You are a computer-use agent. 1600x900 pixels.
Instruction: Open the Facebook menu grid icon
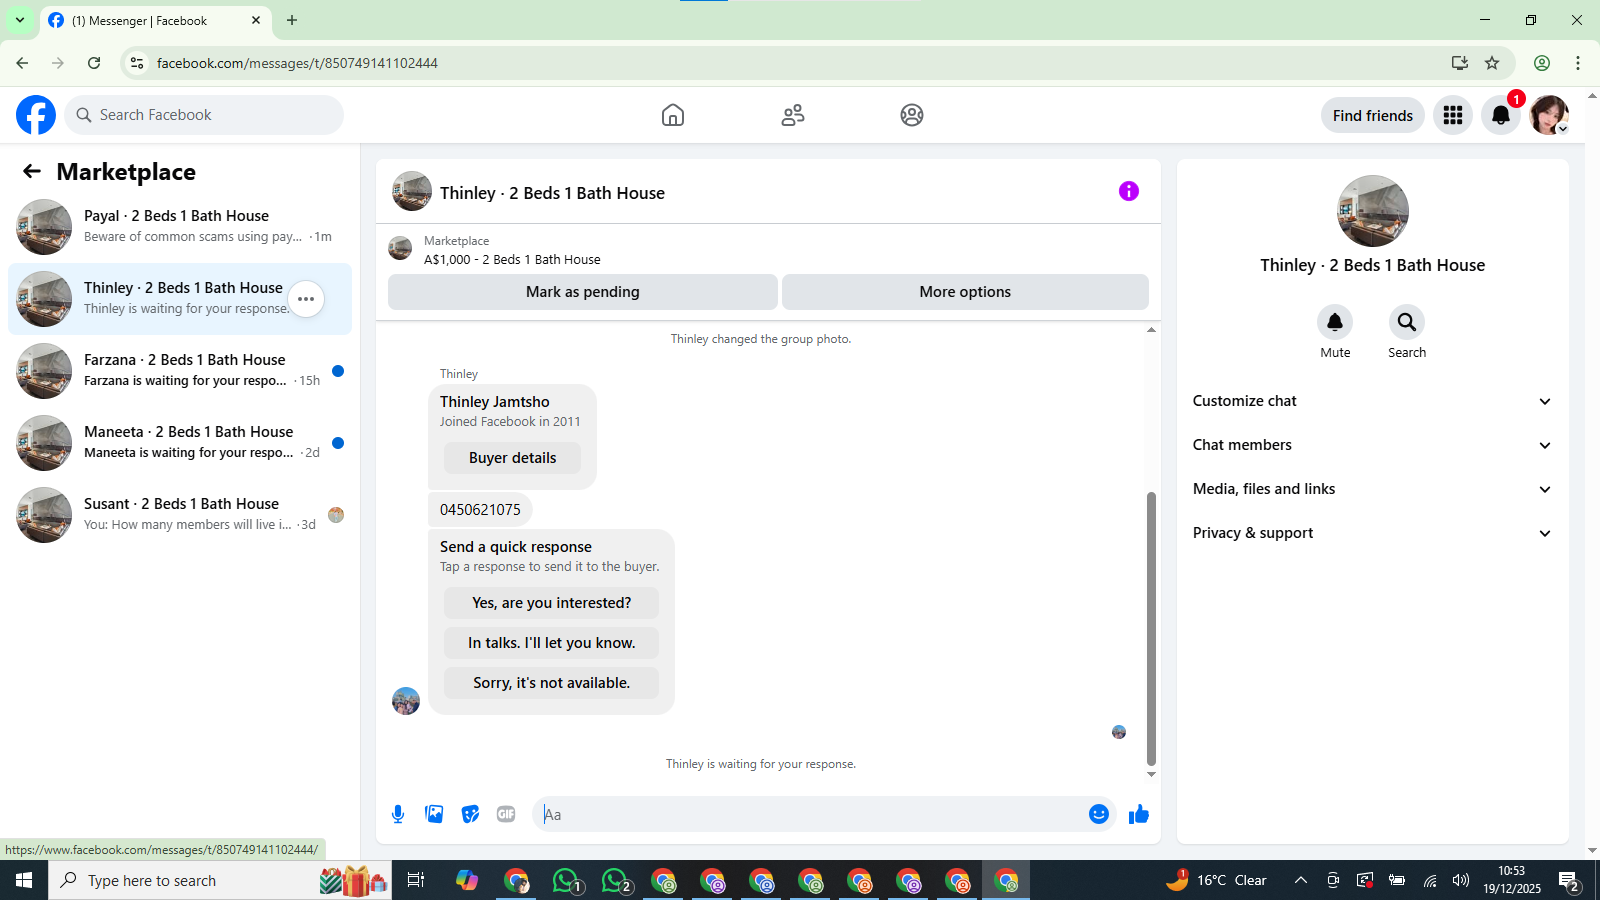click(x=1453, y=115)
